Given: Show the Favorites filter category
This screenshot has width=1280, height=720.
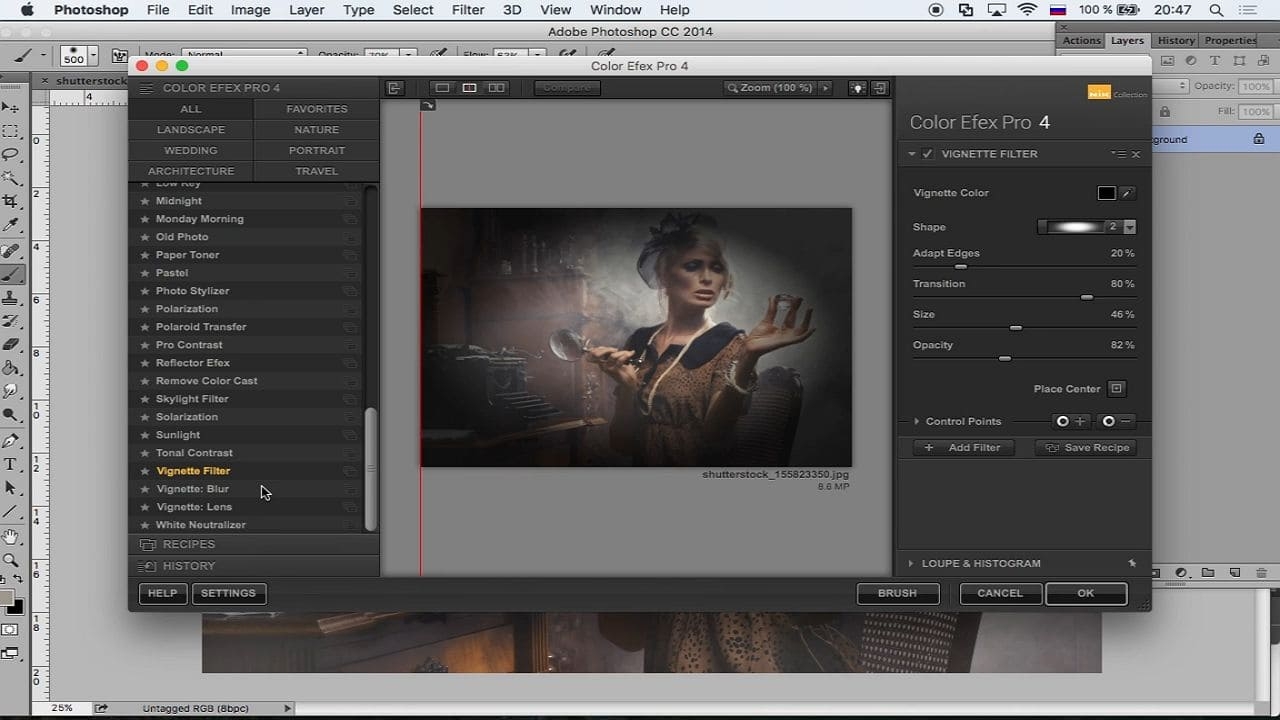Looking at the screenshot, I should [317, 109].
